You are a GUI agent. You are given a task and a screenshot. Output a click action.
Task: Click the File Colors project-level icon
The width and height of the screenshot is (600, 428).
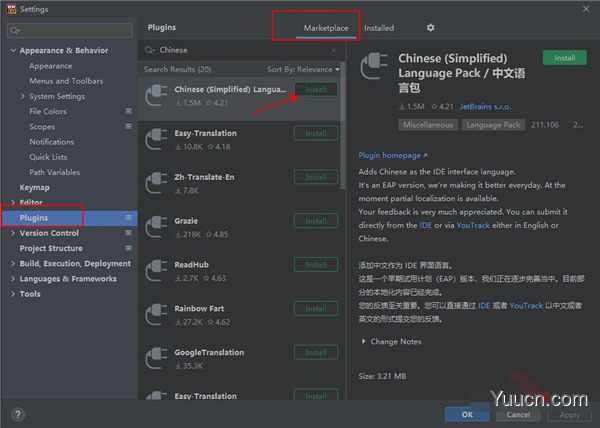point(129,111)
